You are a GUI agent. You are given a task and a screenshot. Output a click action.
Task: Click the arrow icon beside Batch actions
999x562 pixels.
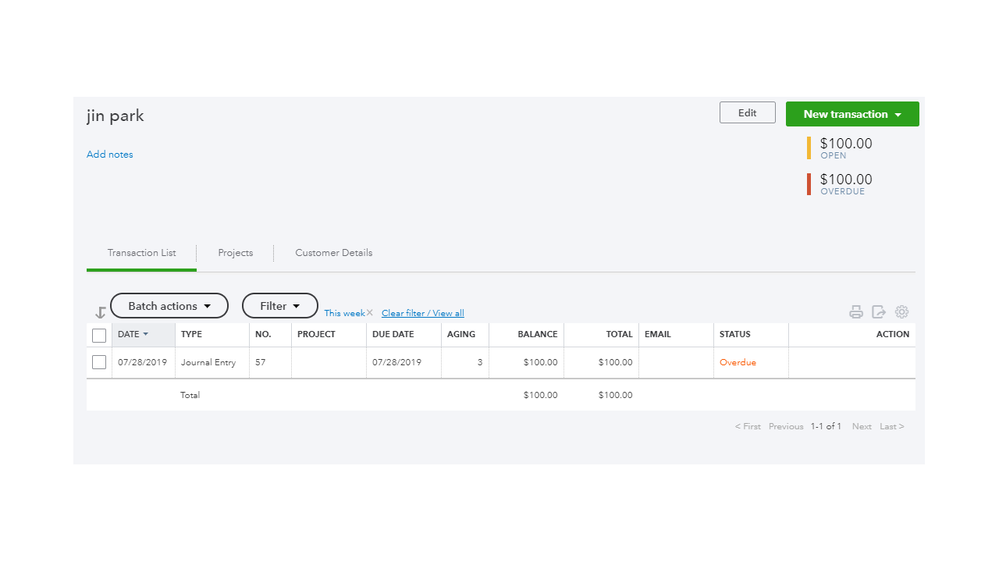[x=100, y=313]
